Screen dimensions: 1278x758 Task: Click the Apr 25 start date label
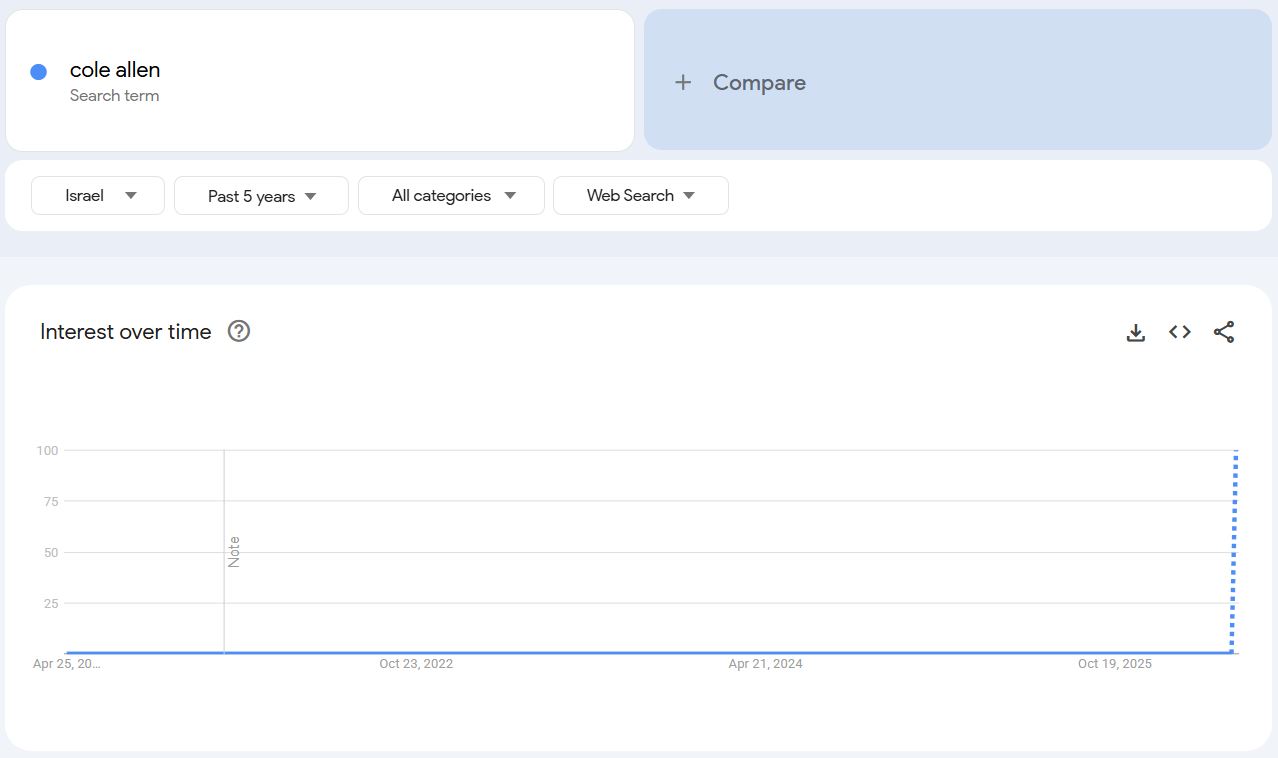tap(67, 664)
